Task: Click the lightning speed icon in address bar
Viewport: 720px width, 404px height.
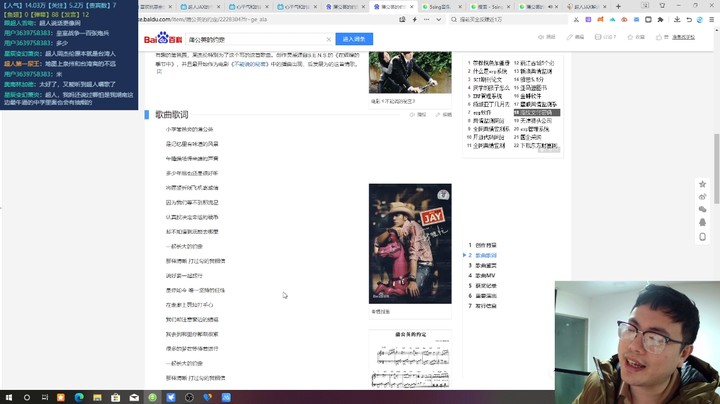Action: pos(414,19)
